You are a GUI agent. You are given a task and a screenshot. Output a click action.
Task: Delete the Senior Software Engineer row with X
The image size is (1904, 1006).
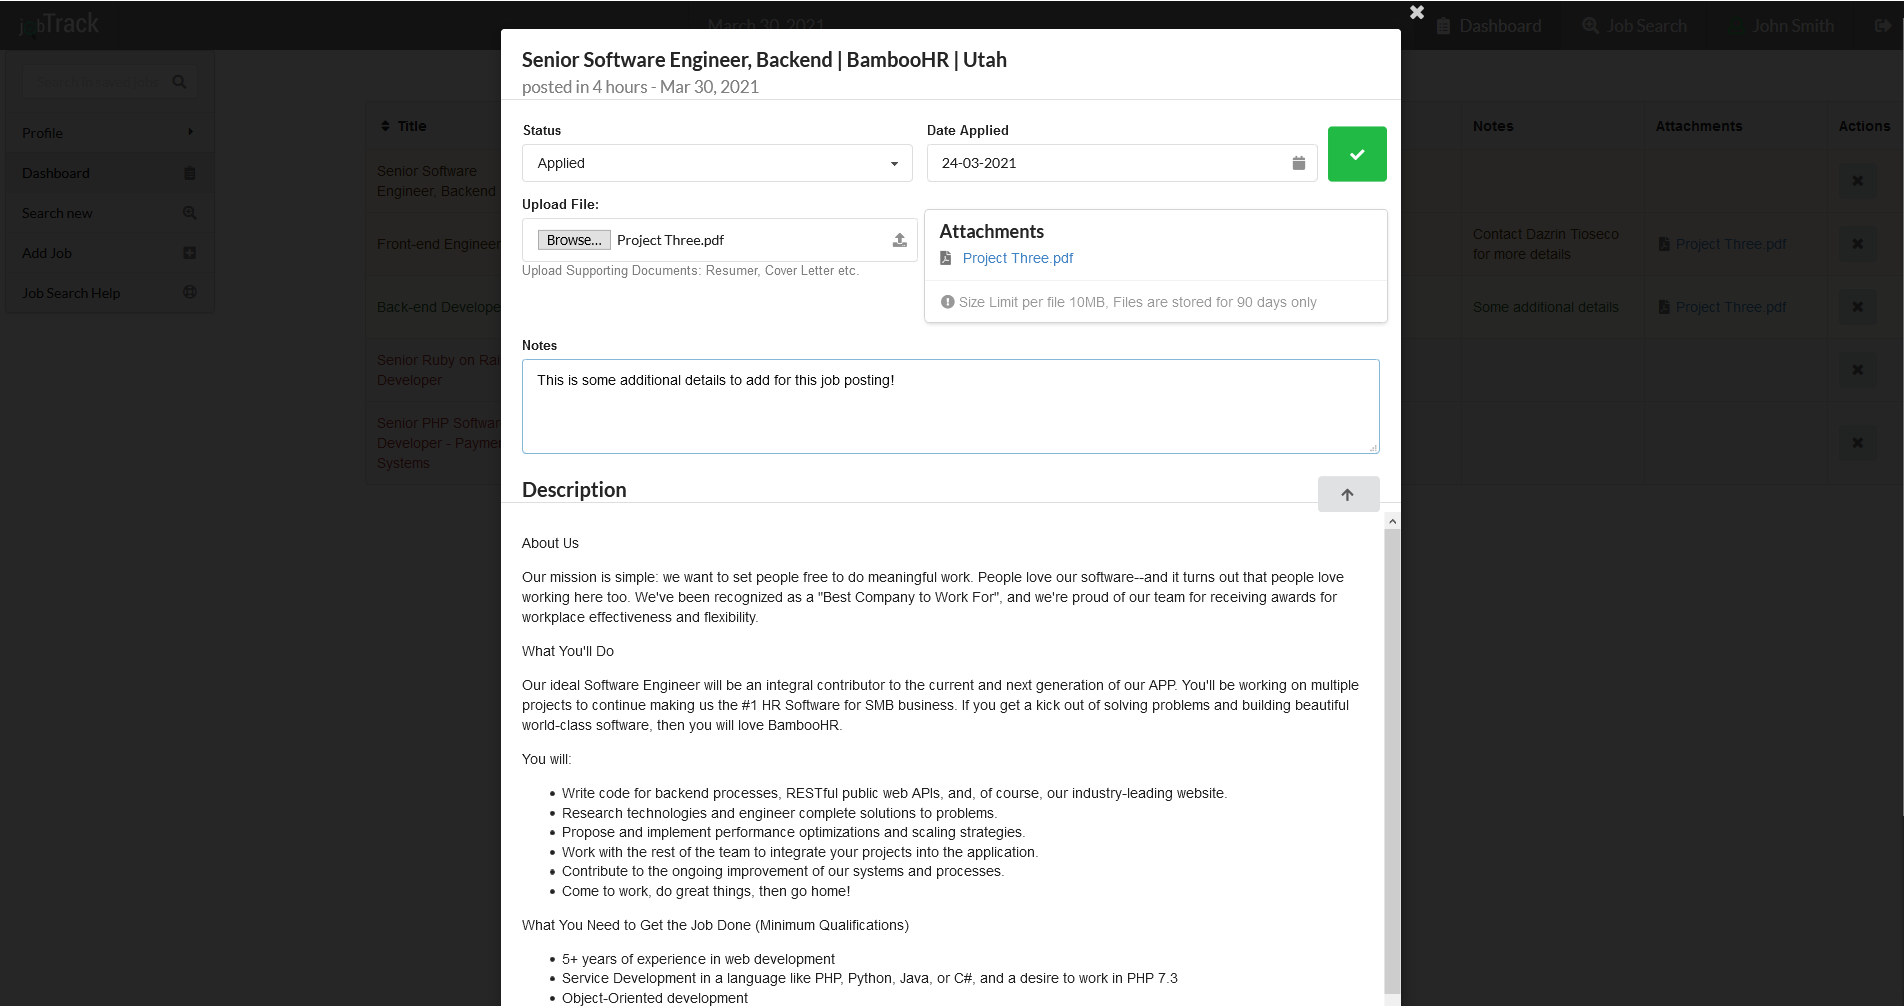click(x=1857, y=181)
